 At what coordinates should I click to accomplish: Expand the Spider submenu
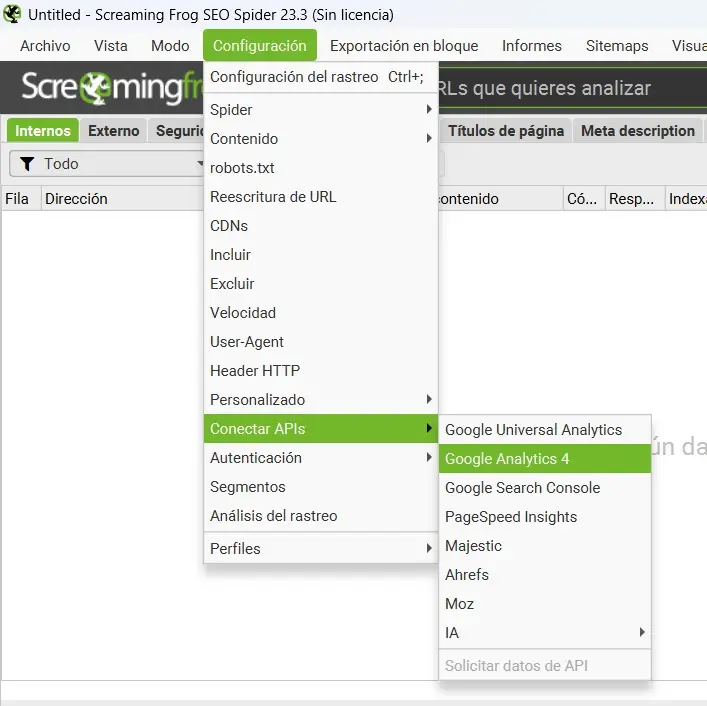pyautogui.click(x=321, y=110)
